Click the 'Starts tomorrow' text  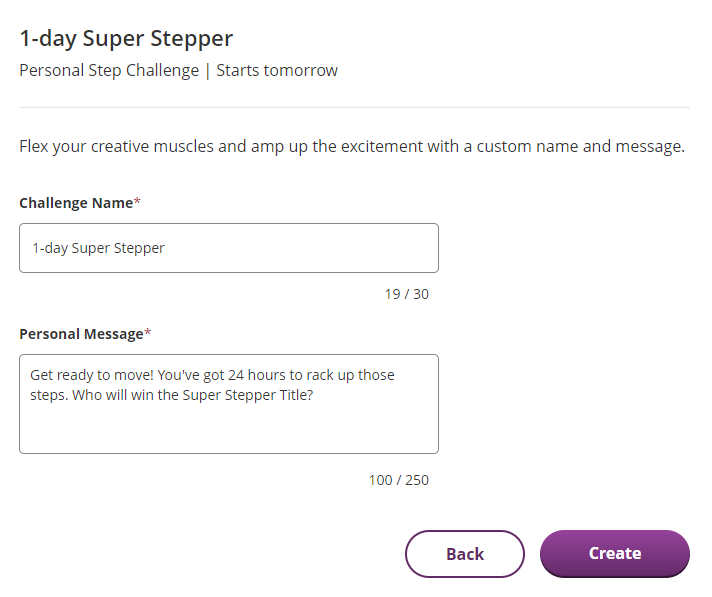pyautogui.click(x=277, y=71)
